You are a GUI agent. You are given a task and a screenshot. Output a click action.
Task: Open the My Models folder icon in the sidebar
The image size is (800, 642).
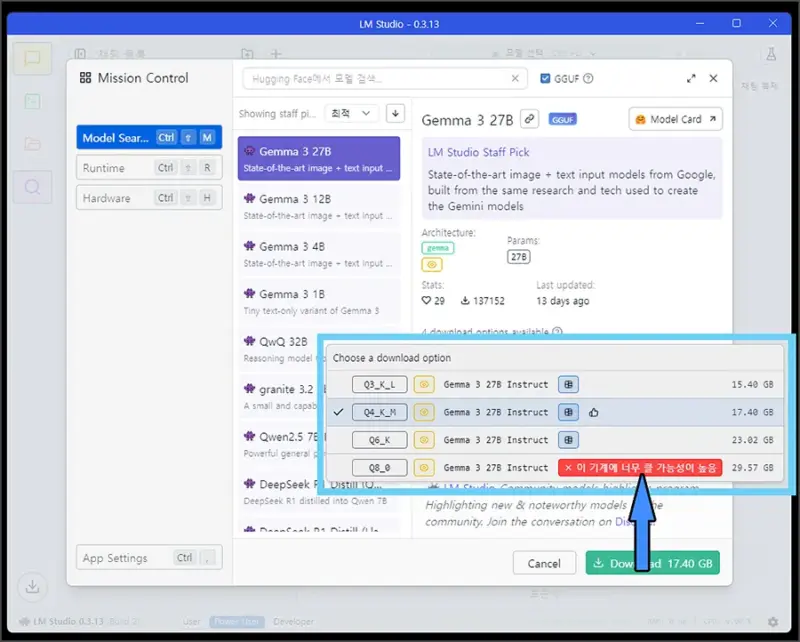click(32, 143)
